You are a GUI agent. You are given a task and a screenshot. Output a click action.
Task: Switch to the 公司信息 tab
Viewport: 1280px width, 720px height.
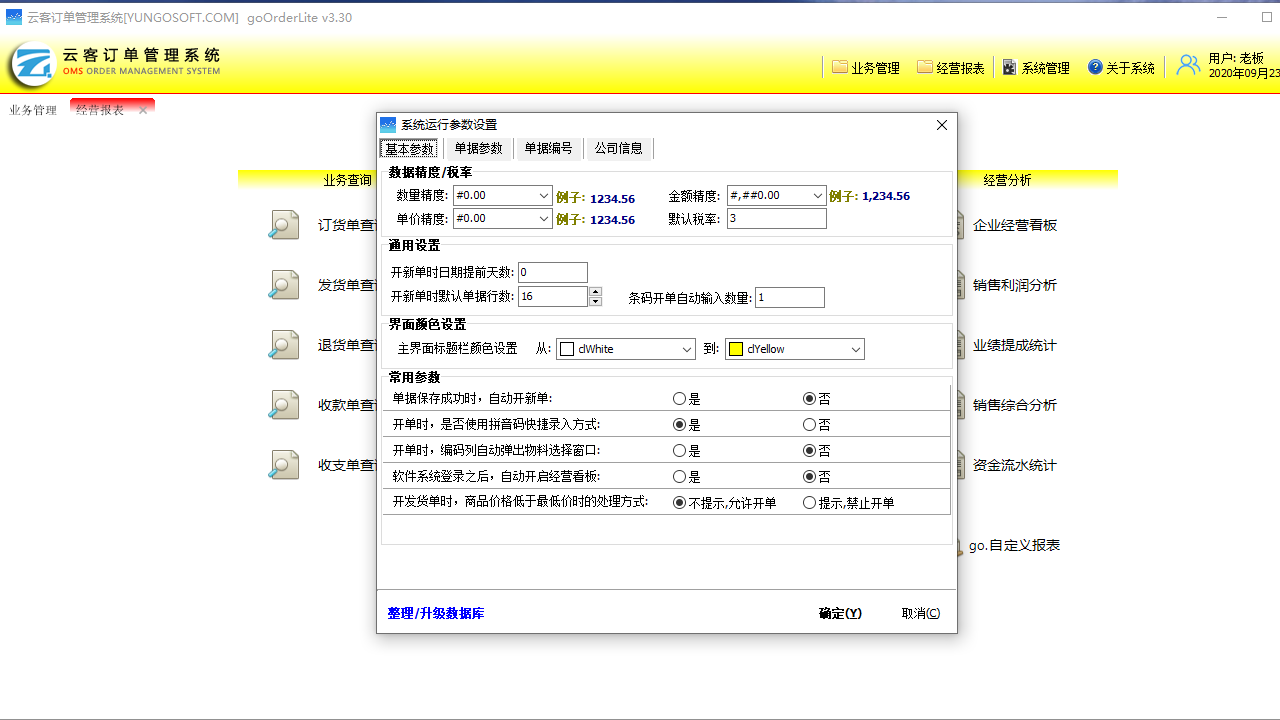pos(618,149)
